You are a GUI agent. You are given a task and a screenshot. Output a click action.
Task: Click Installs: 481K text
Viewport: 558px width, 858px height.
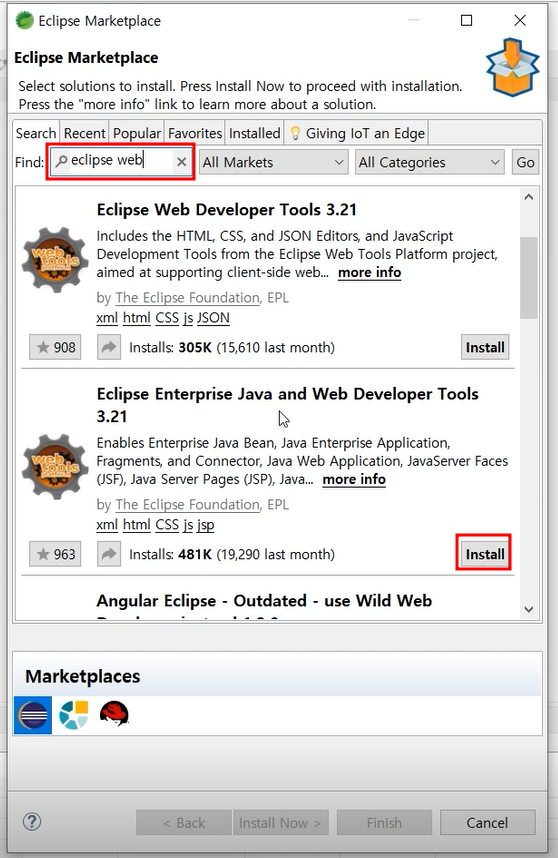231,554
